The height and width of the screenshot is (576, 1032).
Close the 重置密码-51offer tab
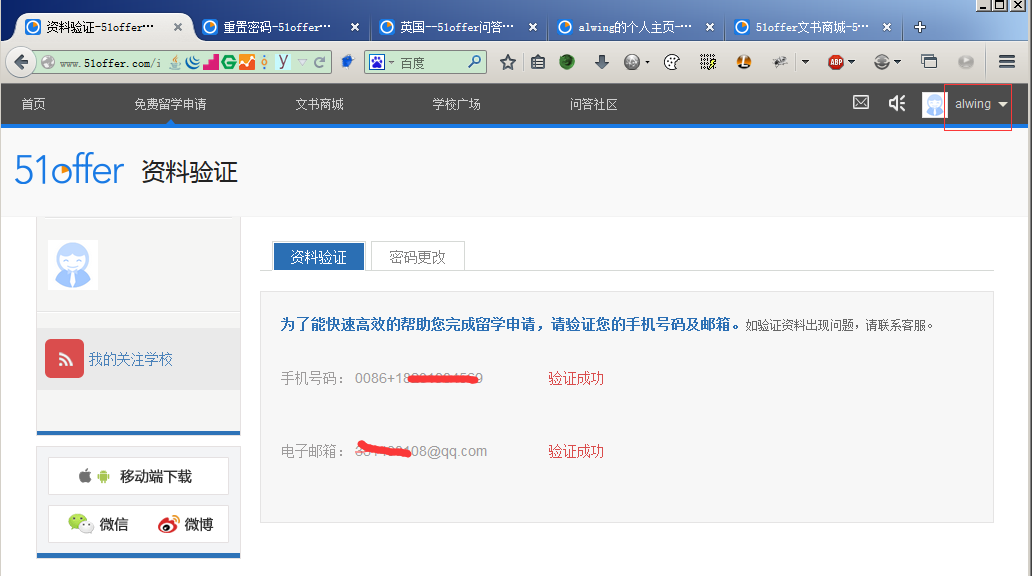tap(355, 27)
